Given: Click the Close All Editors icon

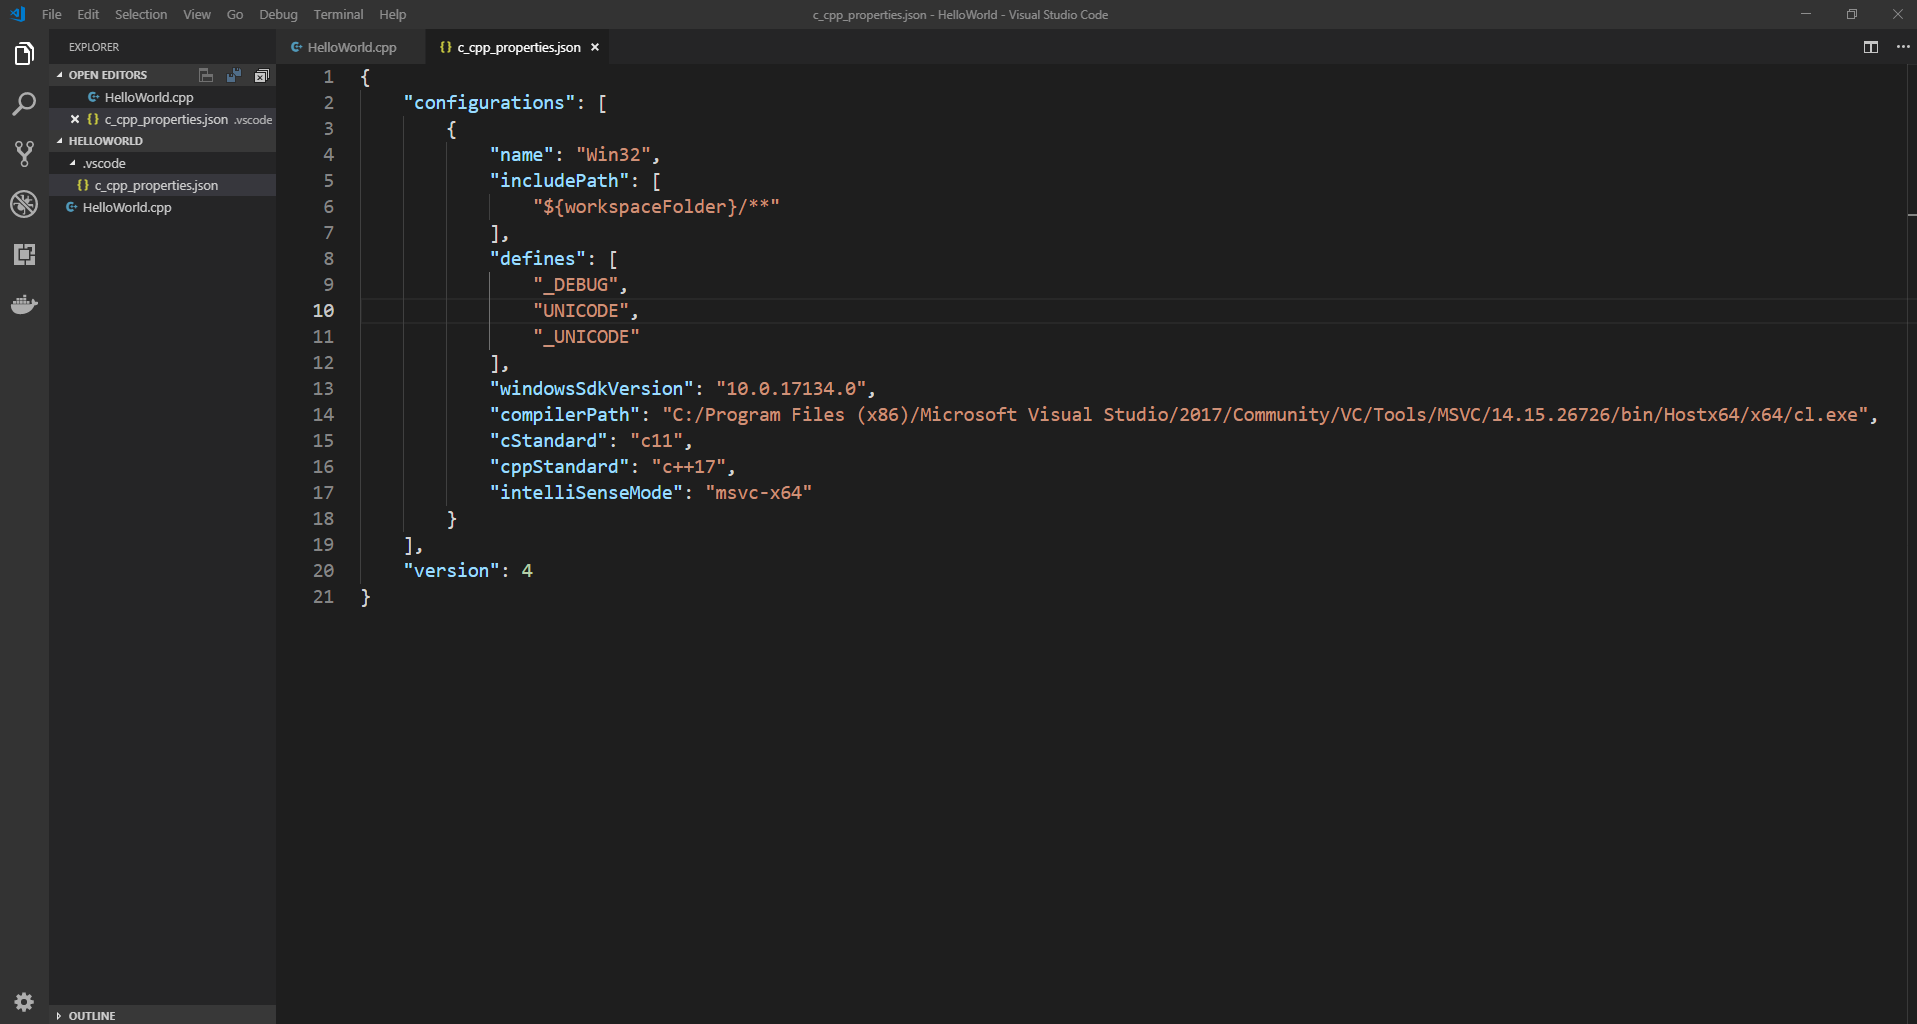Looking at the screenshot, I should 261,75.
